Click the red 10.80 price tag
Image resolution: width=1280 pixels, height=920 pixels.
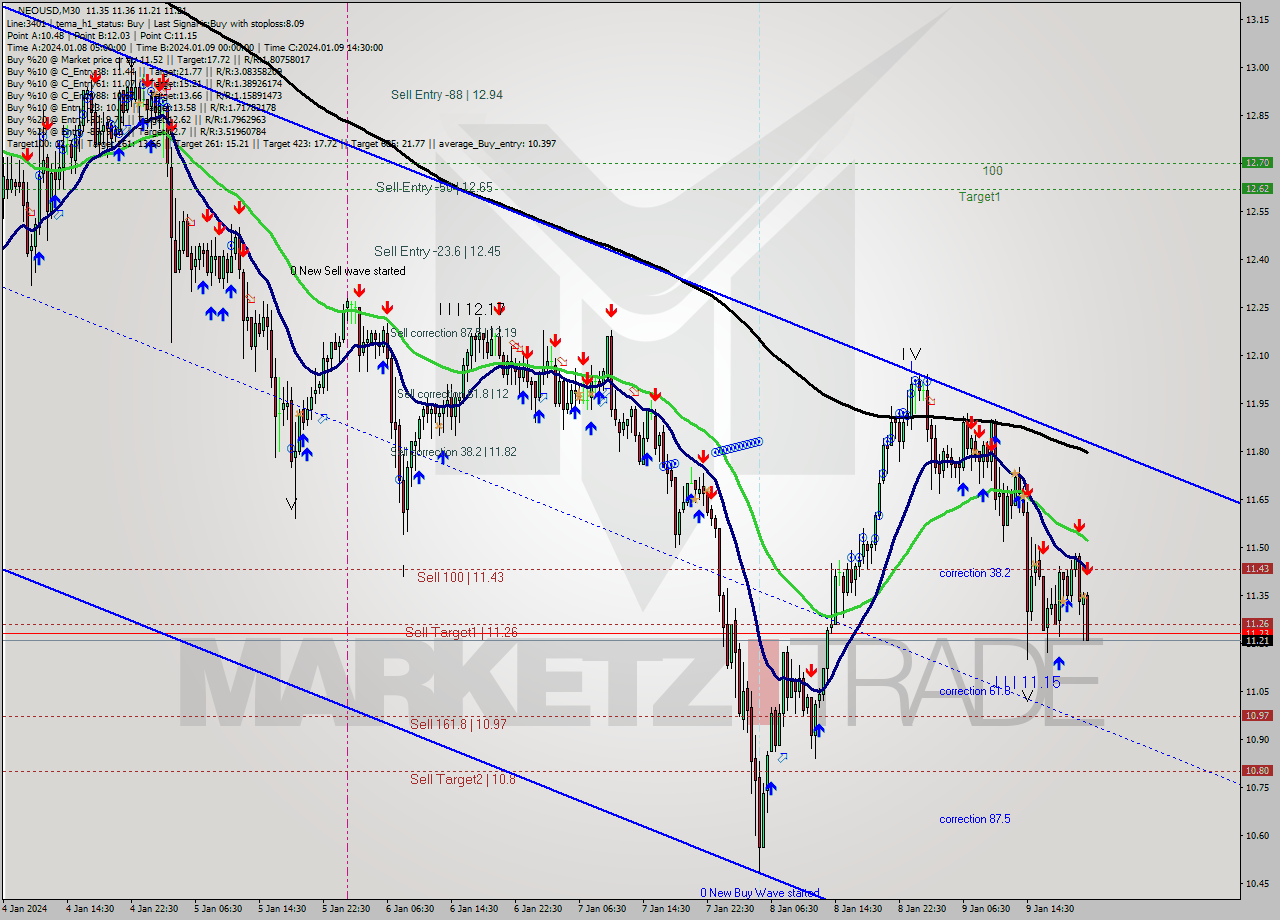(x=1257, y=770)
